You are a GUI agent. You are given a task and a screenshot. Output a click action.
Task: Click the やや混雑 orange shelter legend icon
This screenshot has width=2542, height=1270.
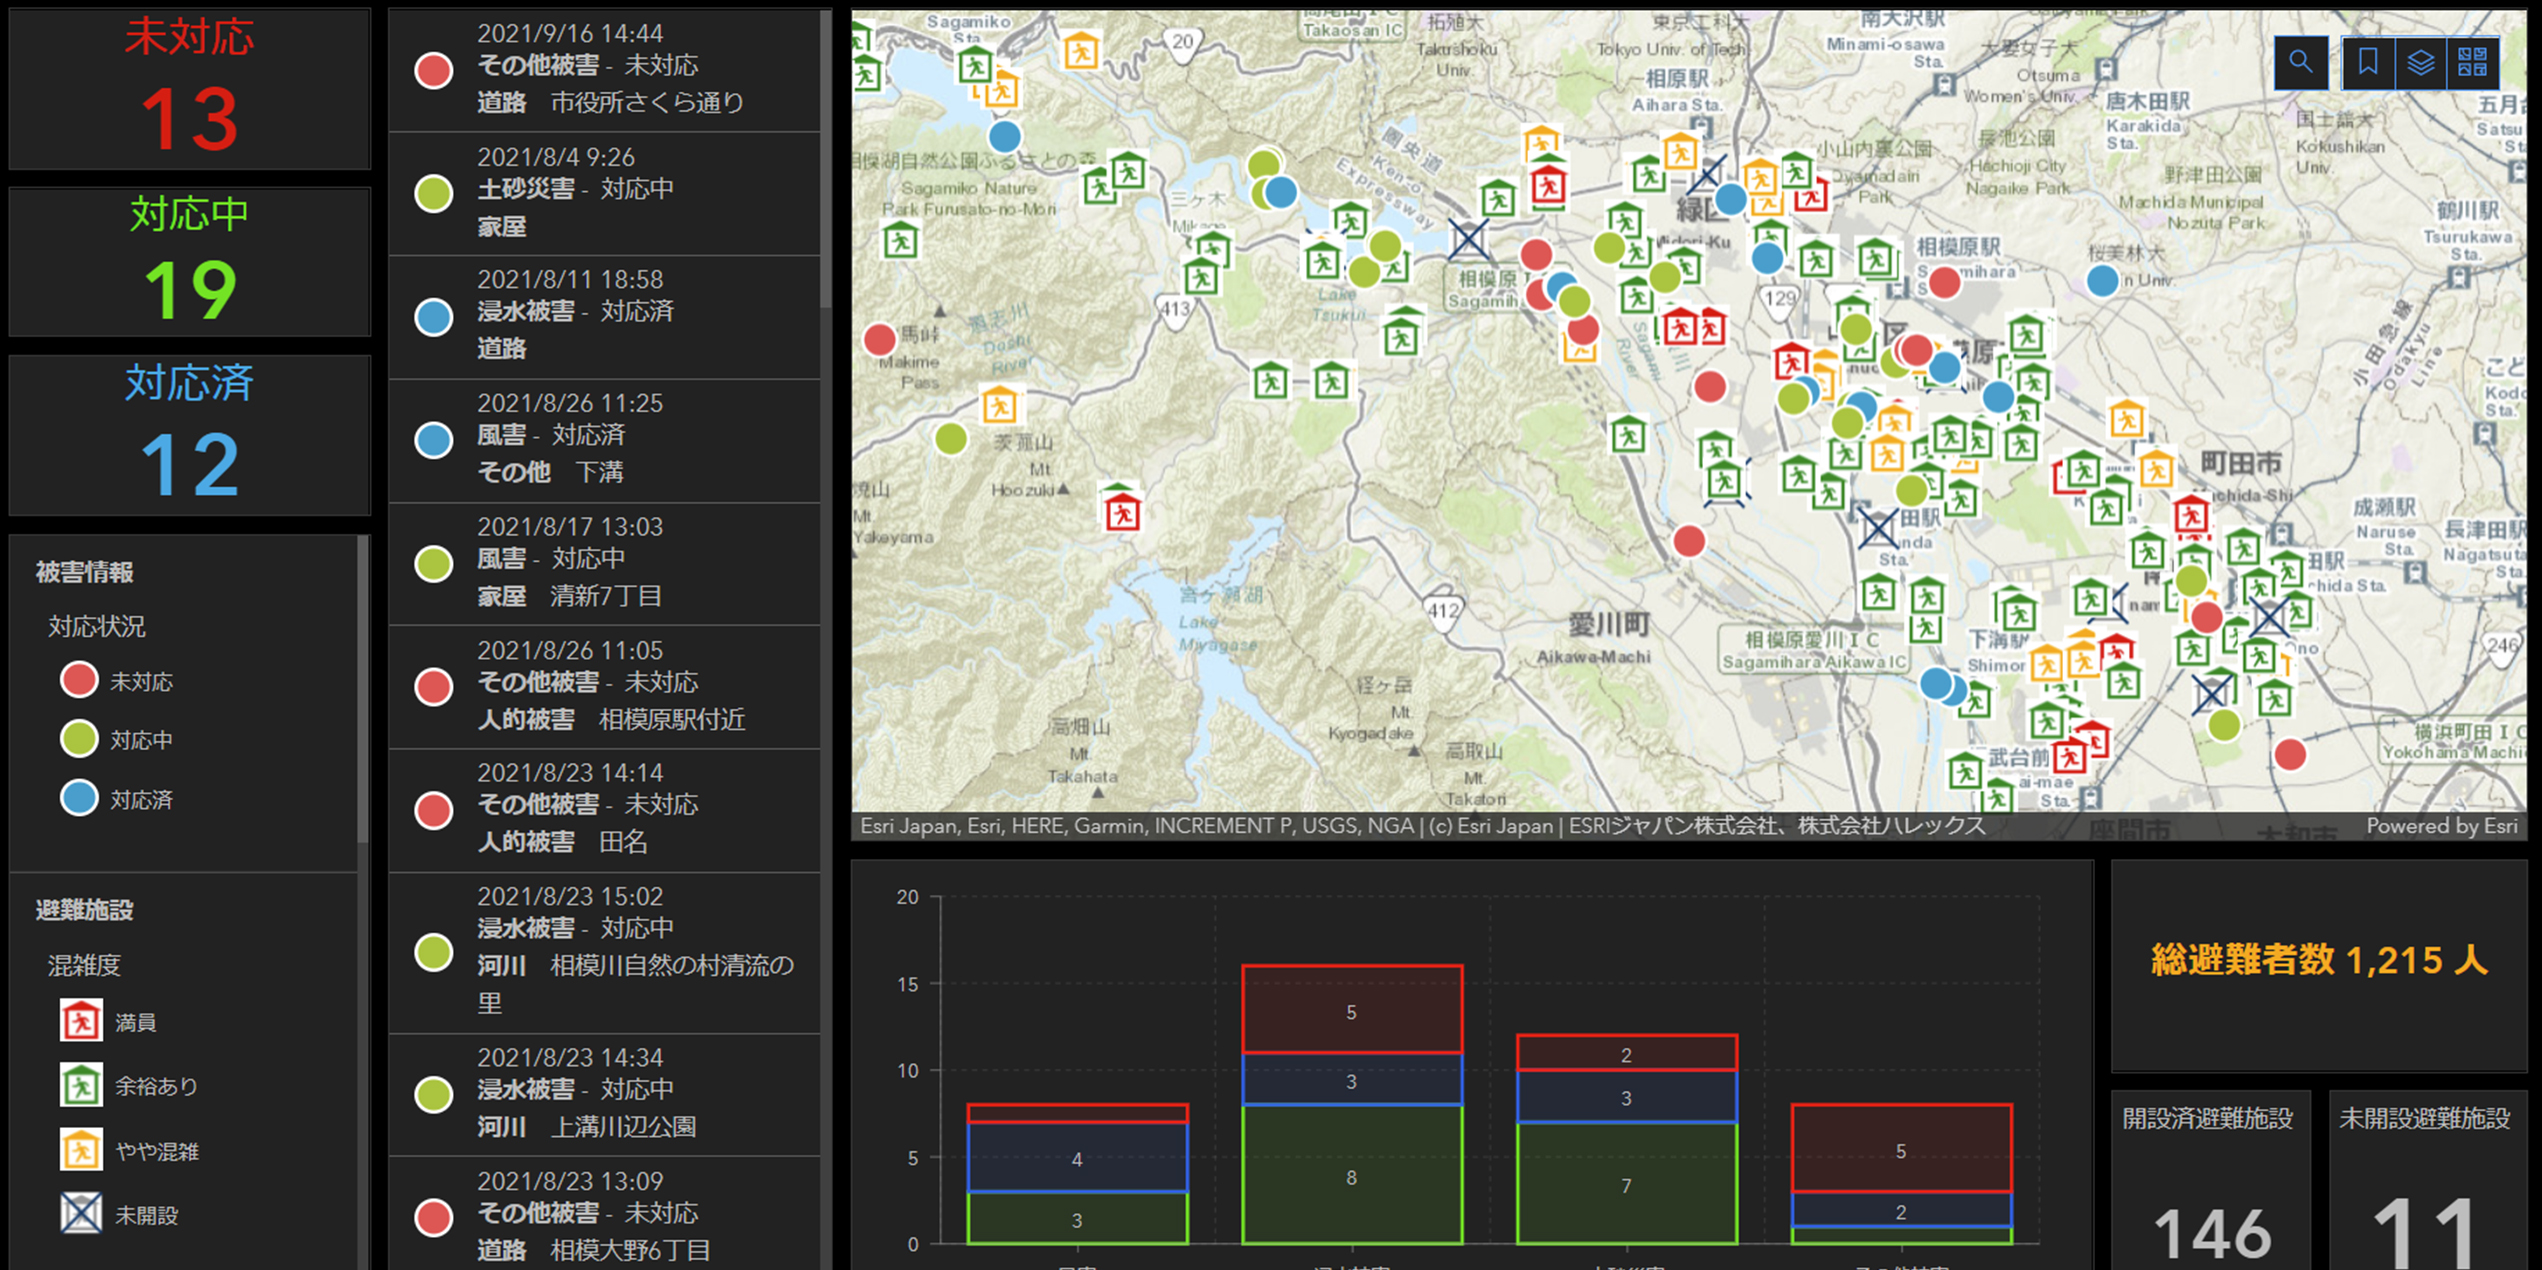click(x=81, y=1150)
